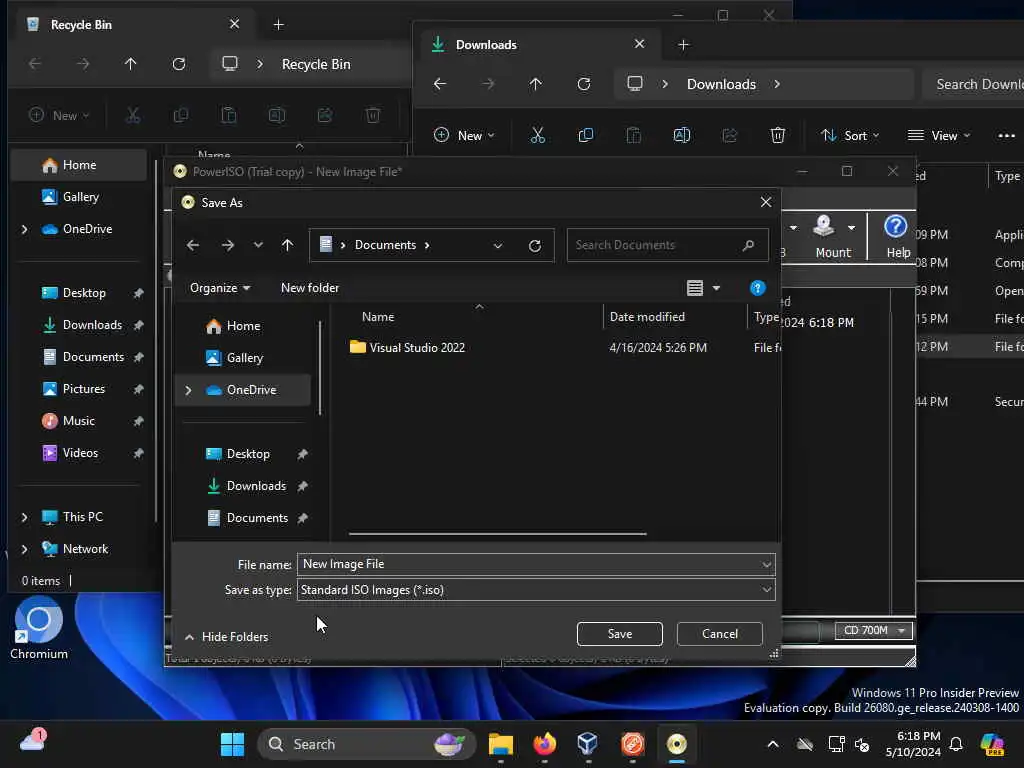Open File Explorer from the taskbar
The height and width of the screenshot is (768, 1024).
point(501,744)
